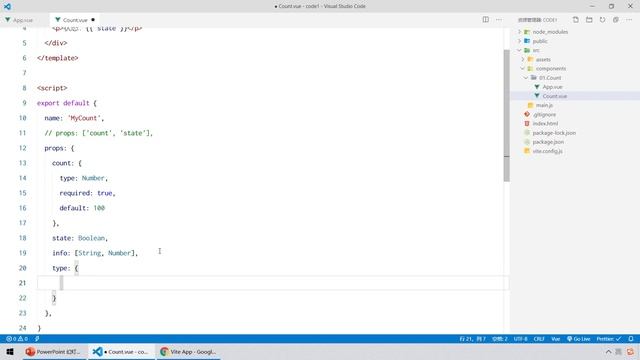This screenshot has height=360, width=640.
Task: Click the split editor icon
Action: (485, 20)
